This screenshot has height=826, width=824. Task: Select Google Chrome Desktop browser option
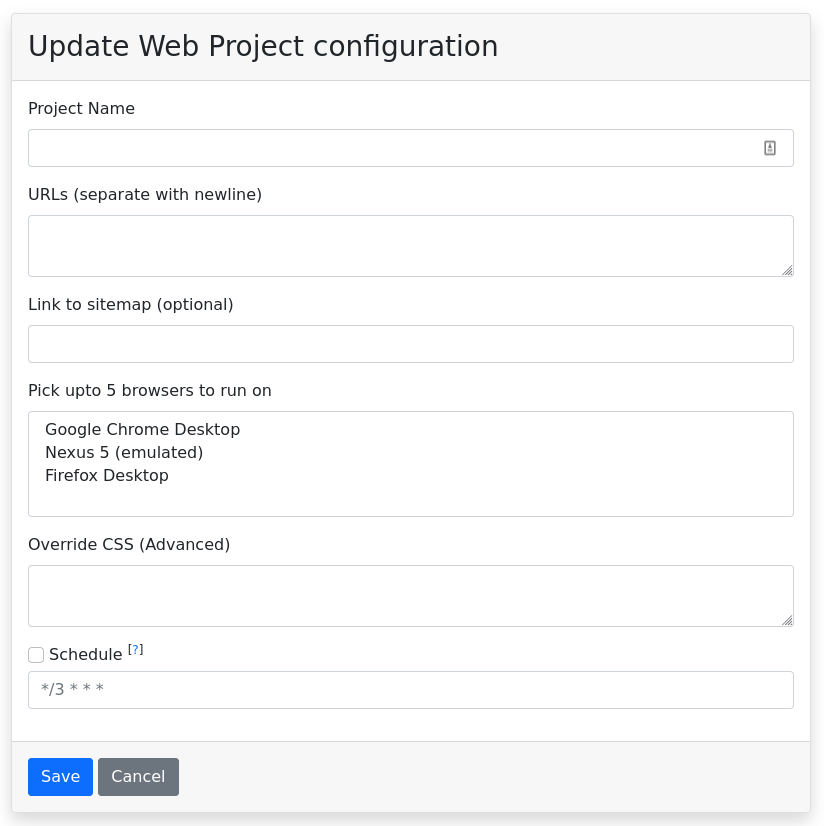tap(143, 429)
